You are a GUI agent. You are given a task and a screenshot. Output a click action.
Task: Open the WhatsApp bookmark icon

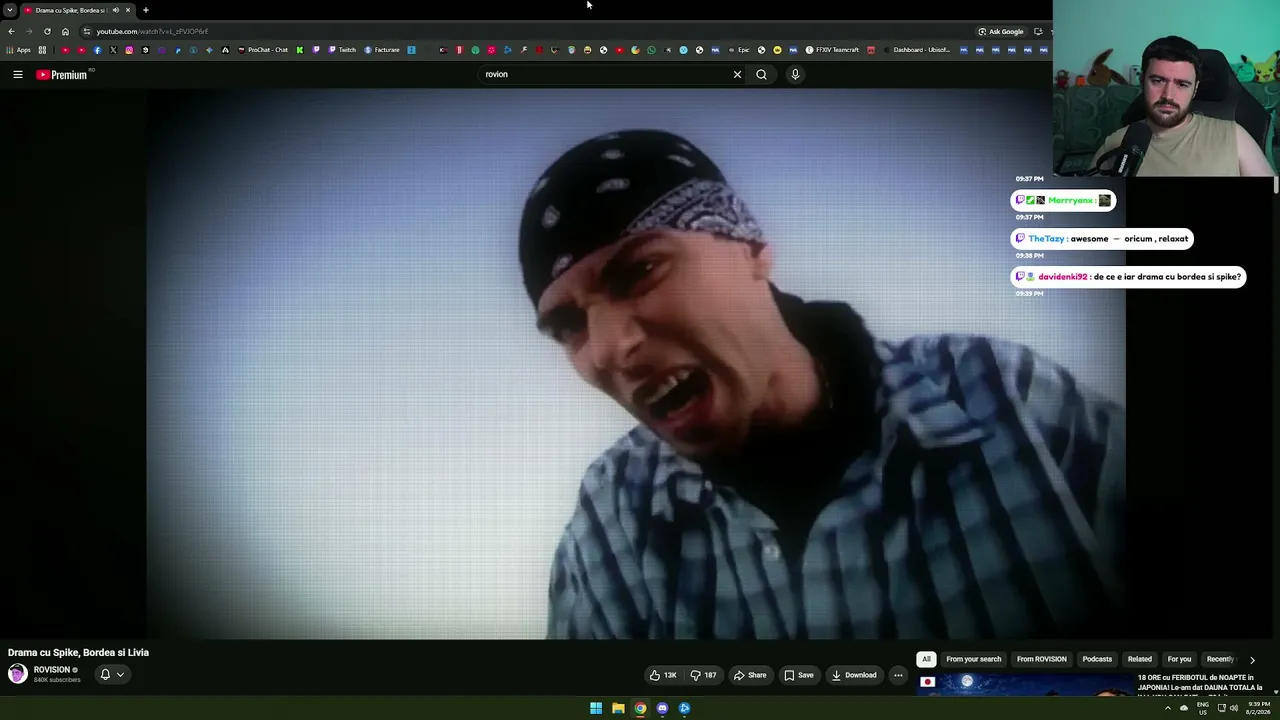click(652, 50)
